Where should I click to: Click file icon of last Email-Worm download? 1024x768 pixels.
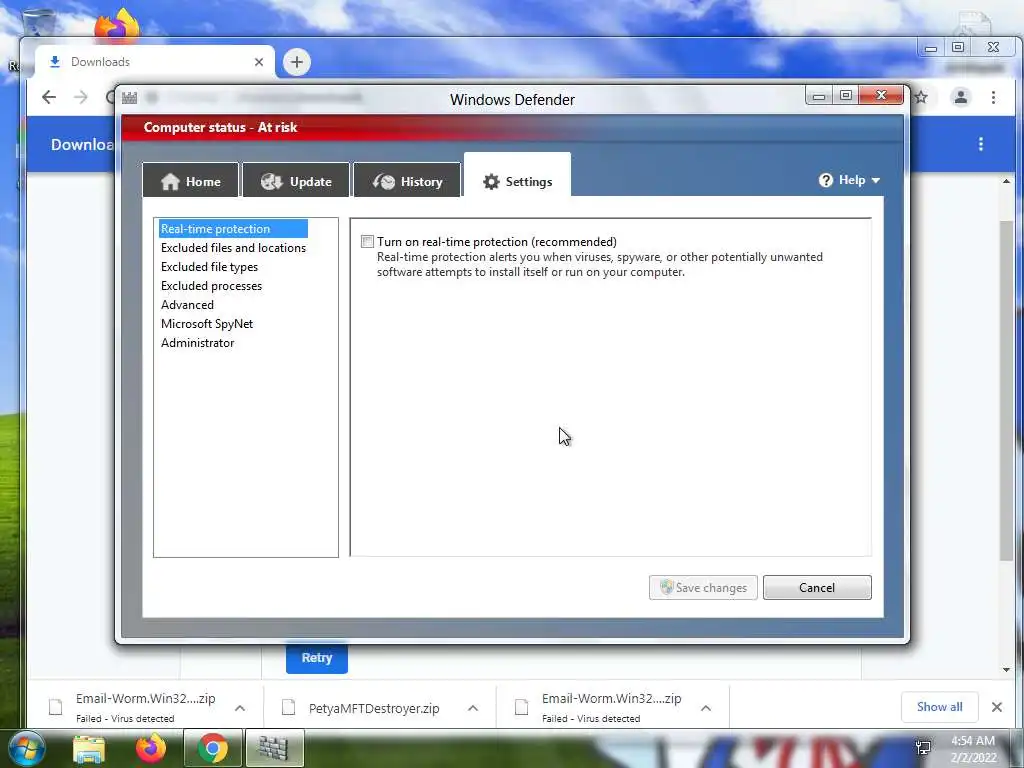pos(522,707)
